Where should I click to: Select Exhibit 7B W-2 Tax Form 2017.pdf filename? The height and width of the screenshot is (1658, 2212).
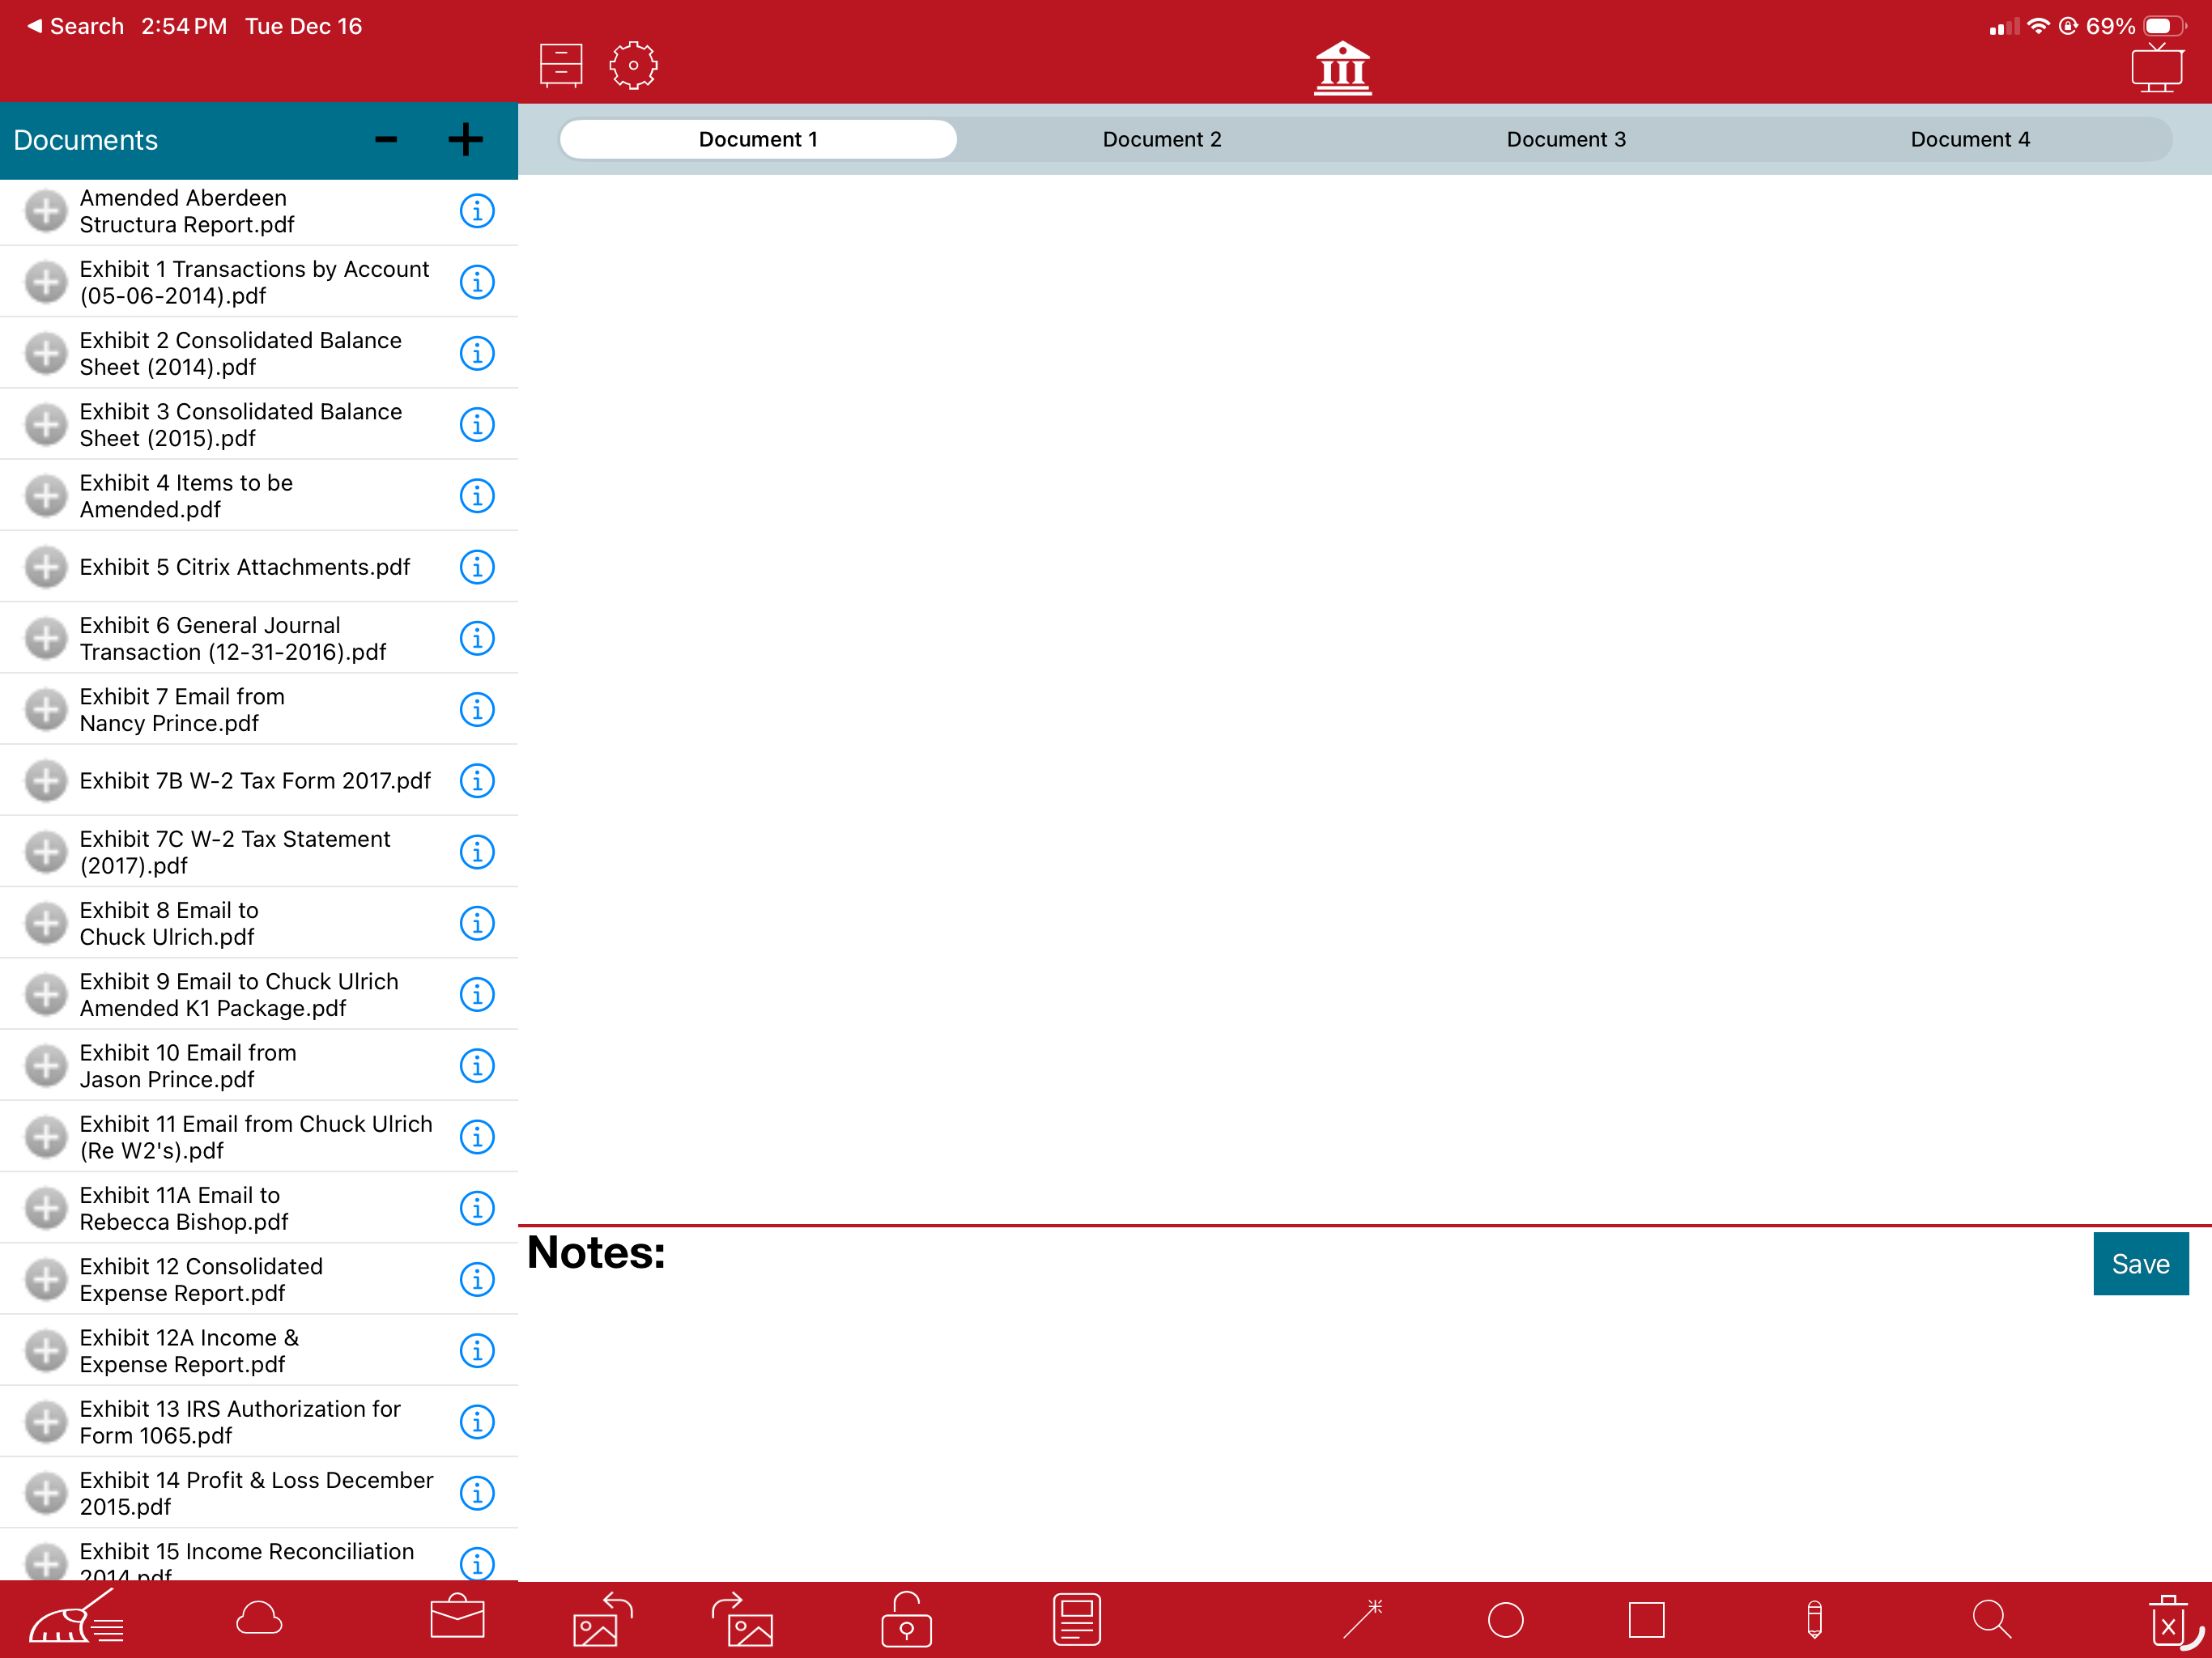point(255,781)
